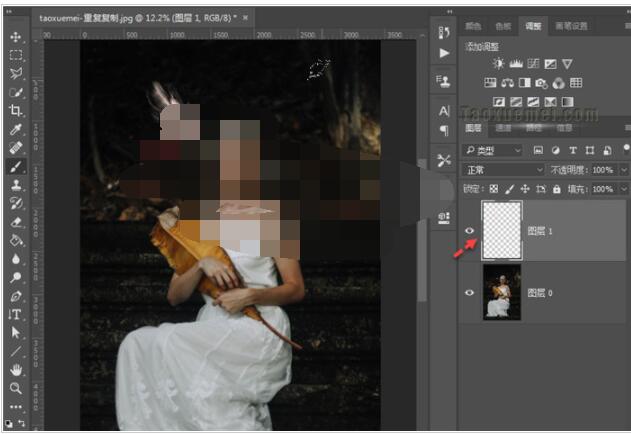The image size is (631, 434).
Task: Select the Eraser tool
Action: pos(16,222)
